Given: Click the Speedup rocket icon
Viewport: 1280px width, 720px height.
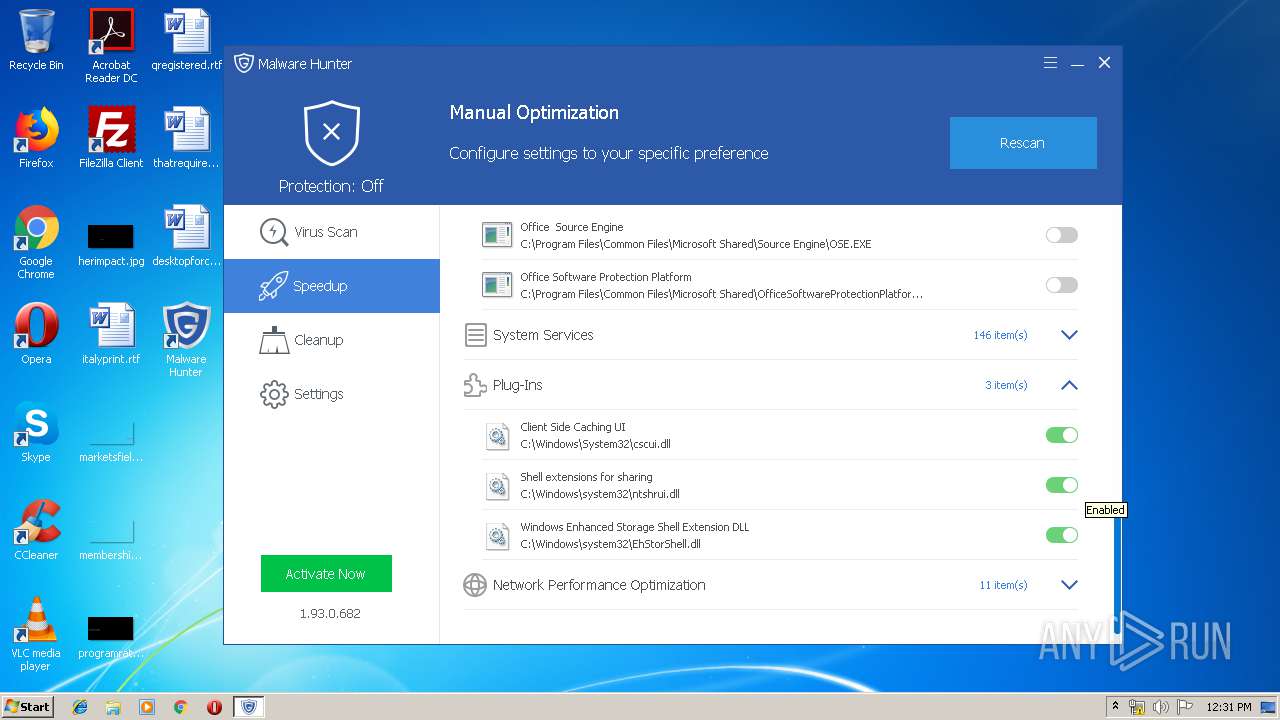Looking at the screenshot, I should click(x=273, y=286).
